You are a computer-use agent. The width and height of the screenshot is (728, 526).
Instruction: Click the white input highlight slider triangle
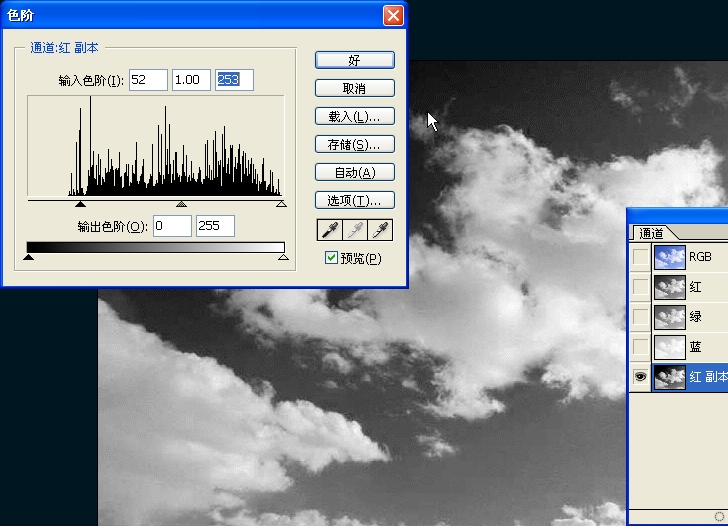coord(281,204)
